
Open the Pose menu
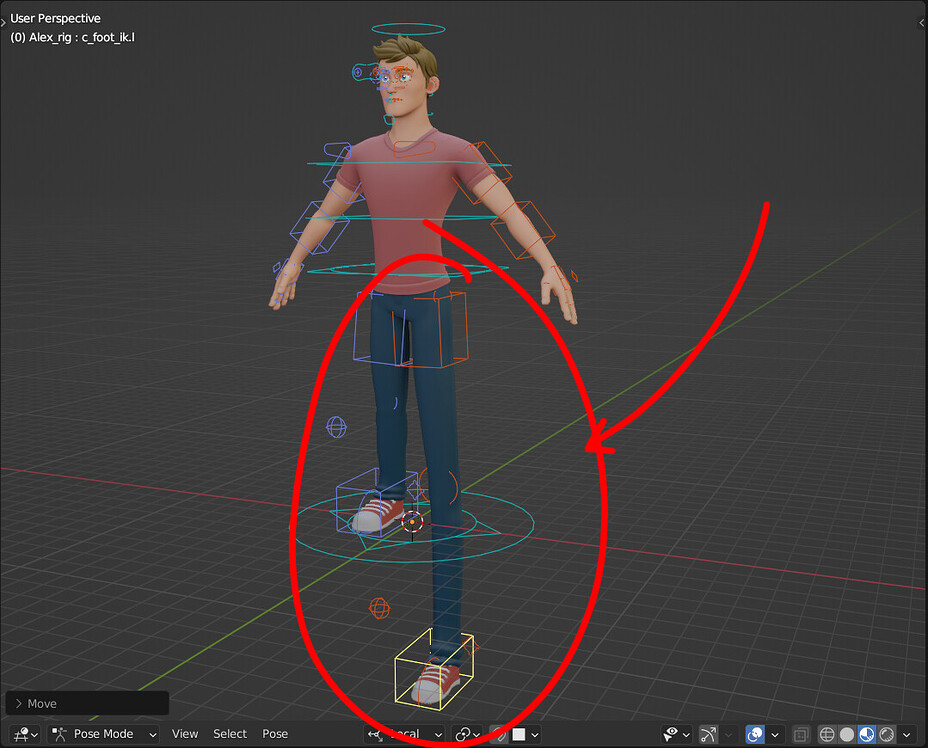coord(275,734)
